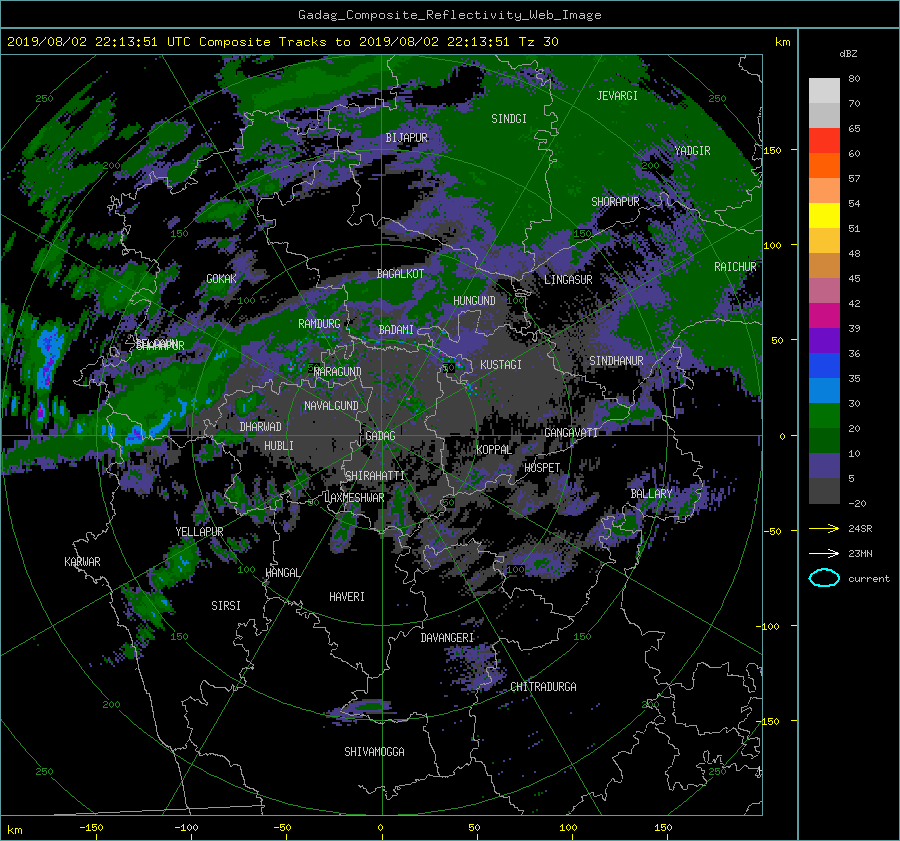Click the GADAG radar center label
The width and height of the screenshot is (900, 841).
click(381, 436)
